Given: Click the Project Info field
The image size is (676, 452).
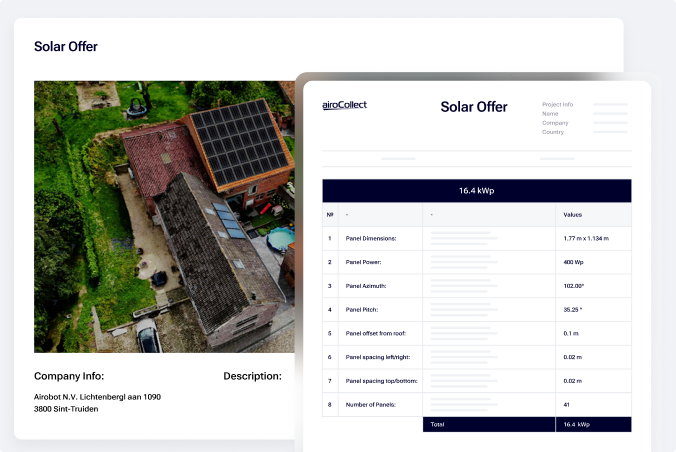Looking at the screenshot, I should click(x=558, y=104).
